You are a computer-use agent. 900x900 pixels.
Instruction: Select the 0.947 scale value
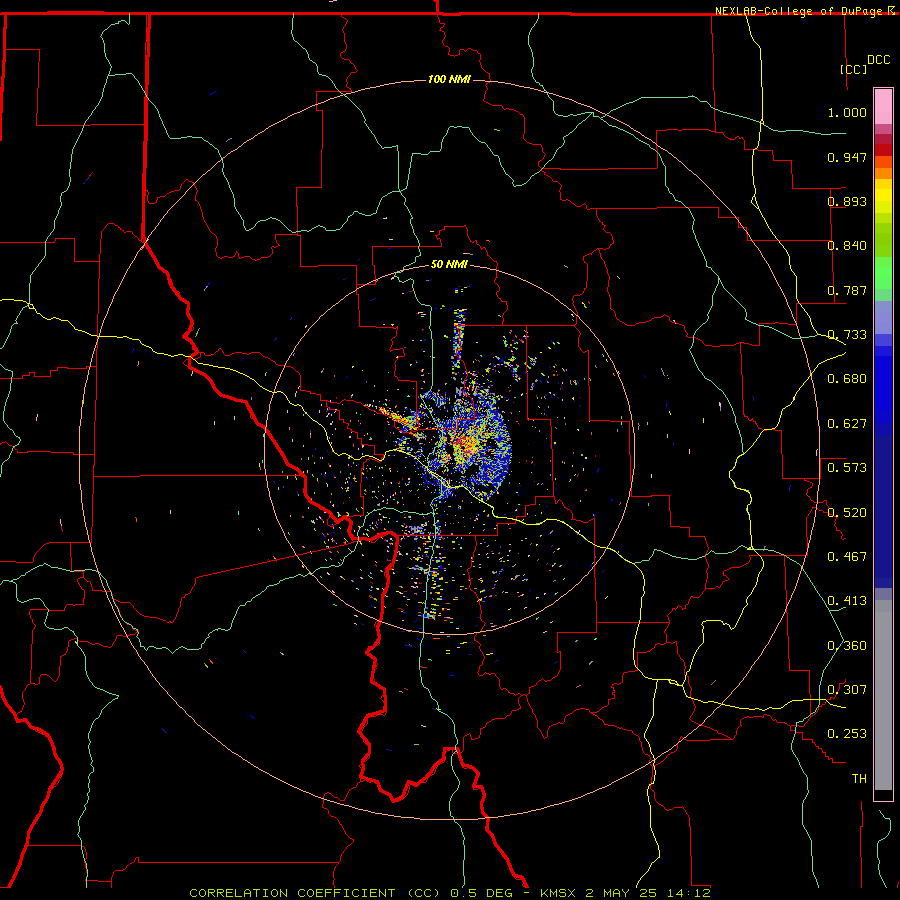point(847,157)
